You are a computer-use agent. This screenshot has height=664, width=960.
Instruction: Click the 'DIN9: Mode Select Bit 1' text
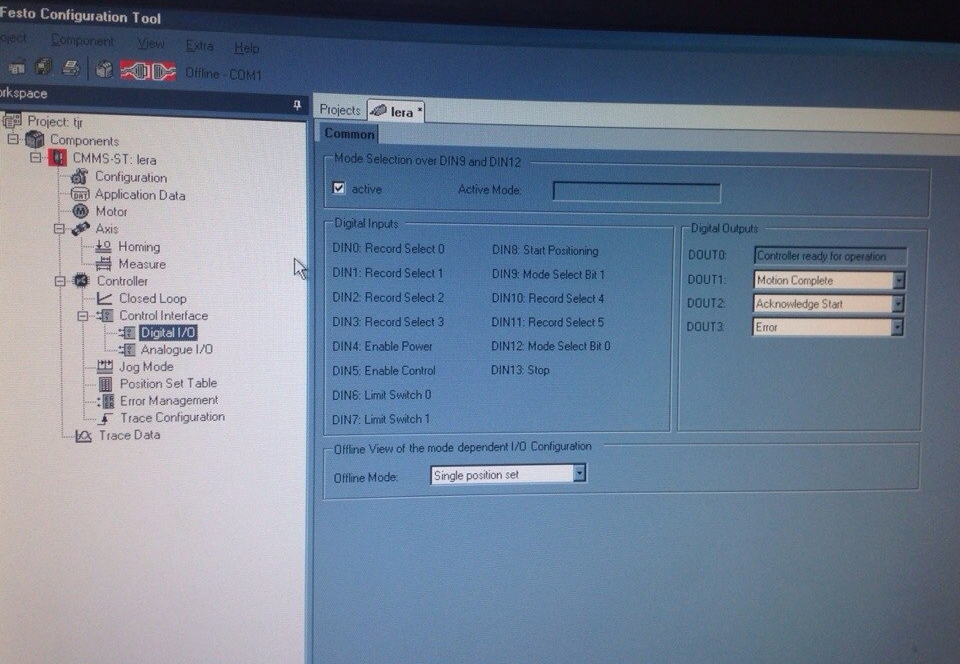coord(548,274)
